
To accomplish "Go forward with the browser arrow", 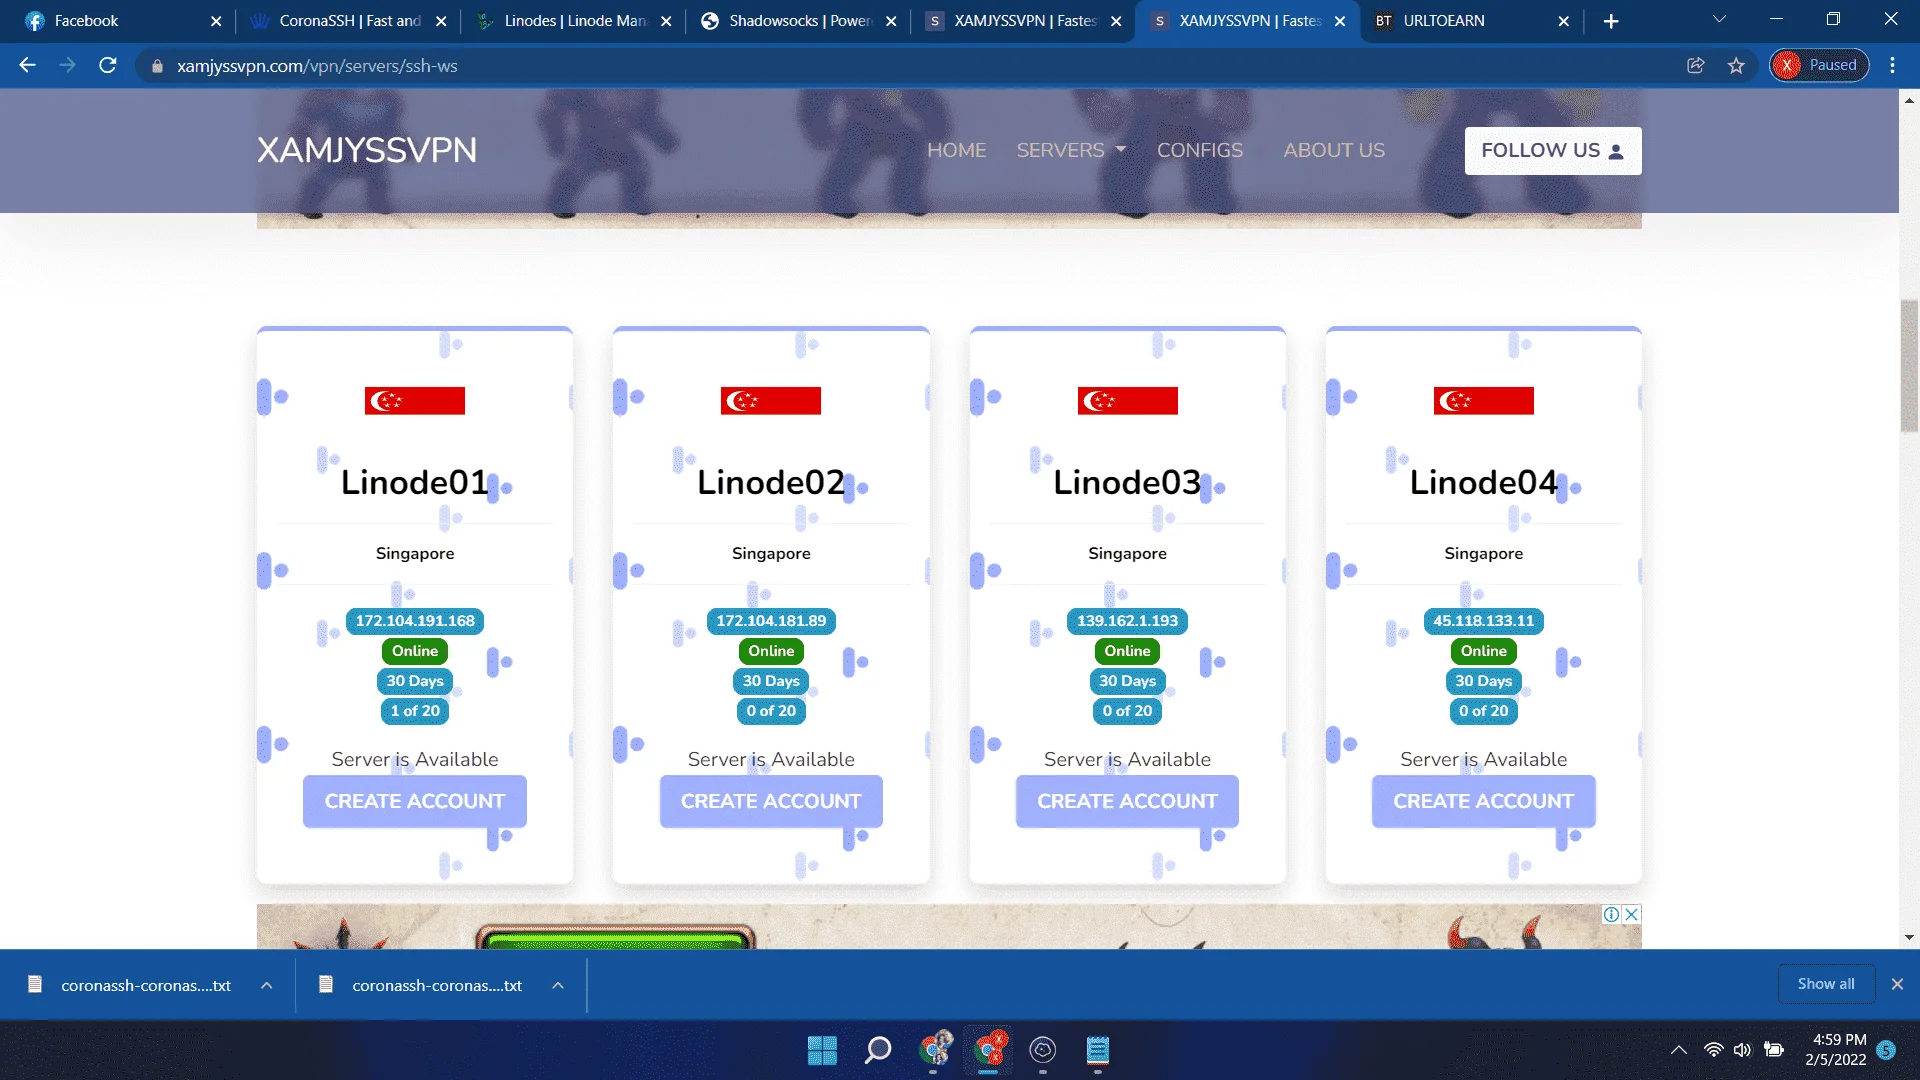I will (67, 66).
